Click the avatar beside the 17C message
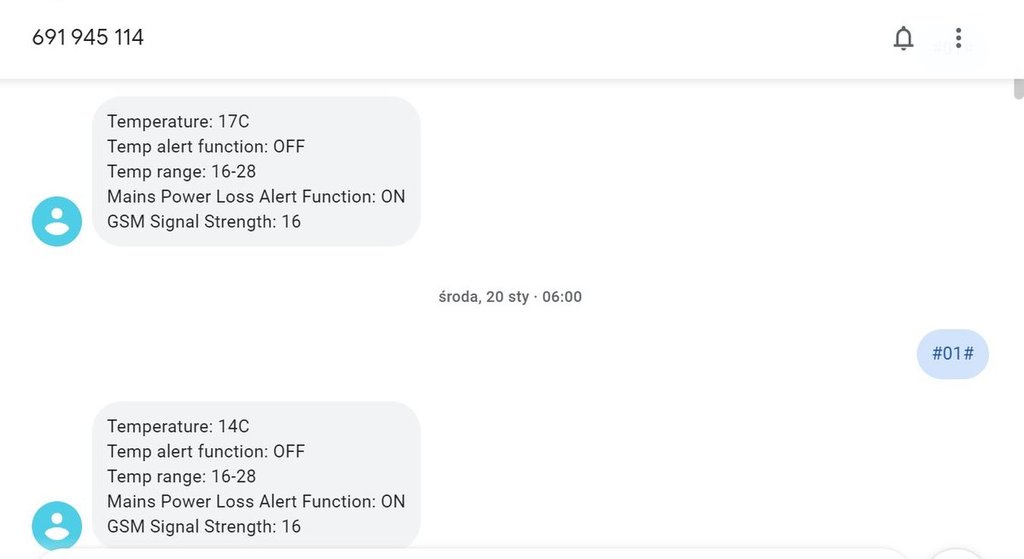This screenshot has height=559, width=1024. point(57,221)
